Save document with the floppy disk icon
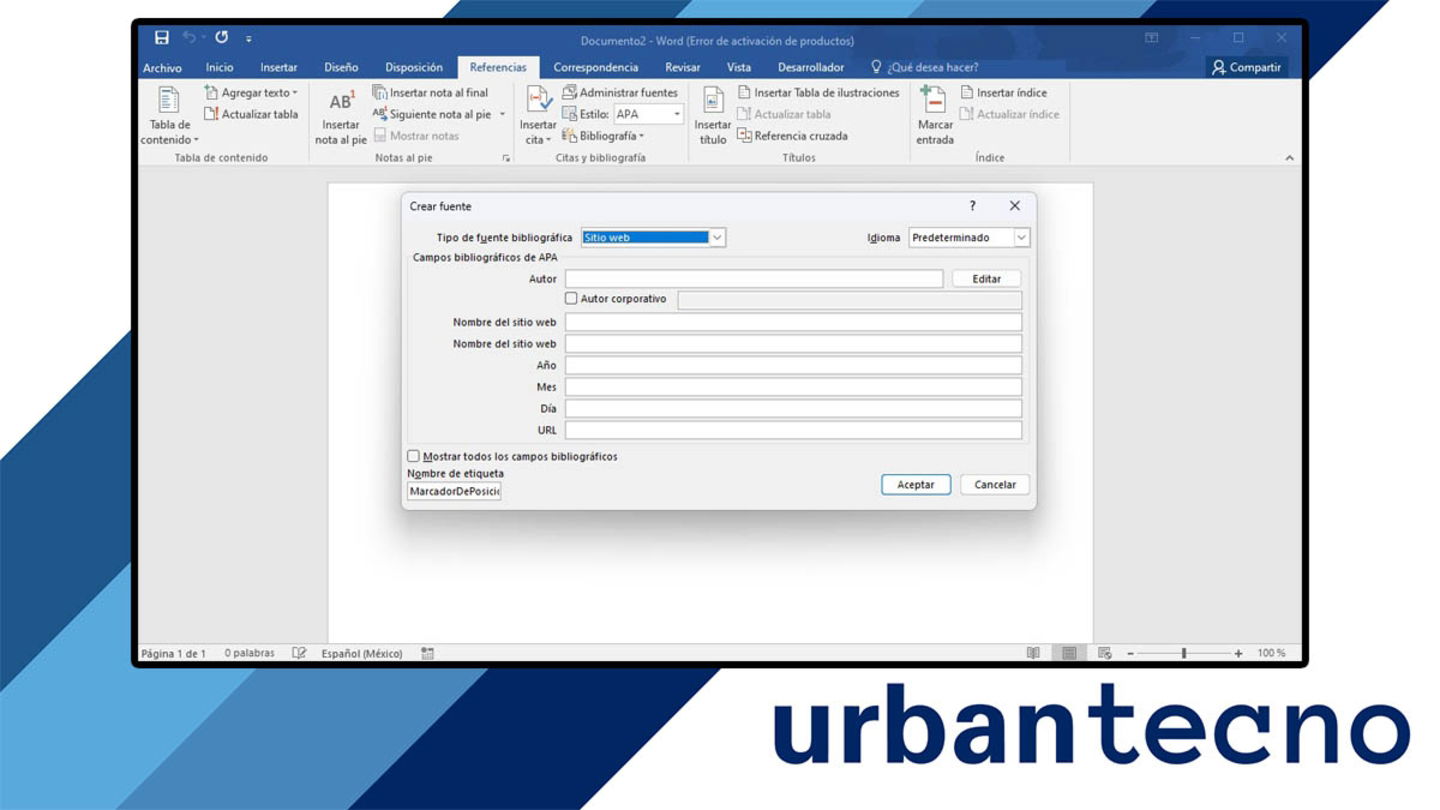Screen dimensions: 1440x810 click(162, 38)
